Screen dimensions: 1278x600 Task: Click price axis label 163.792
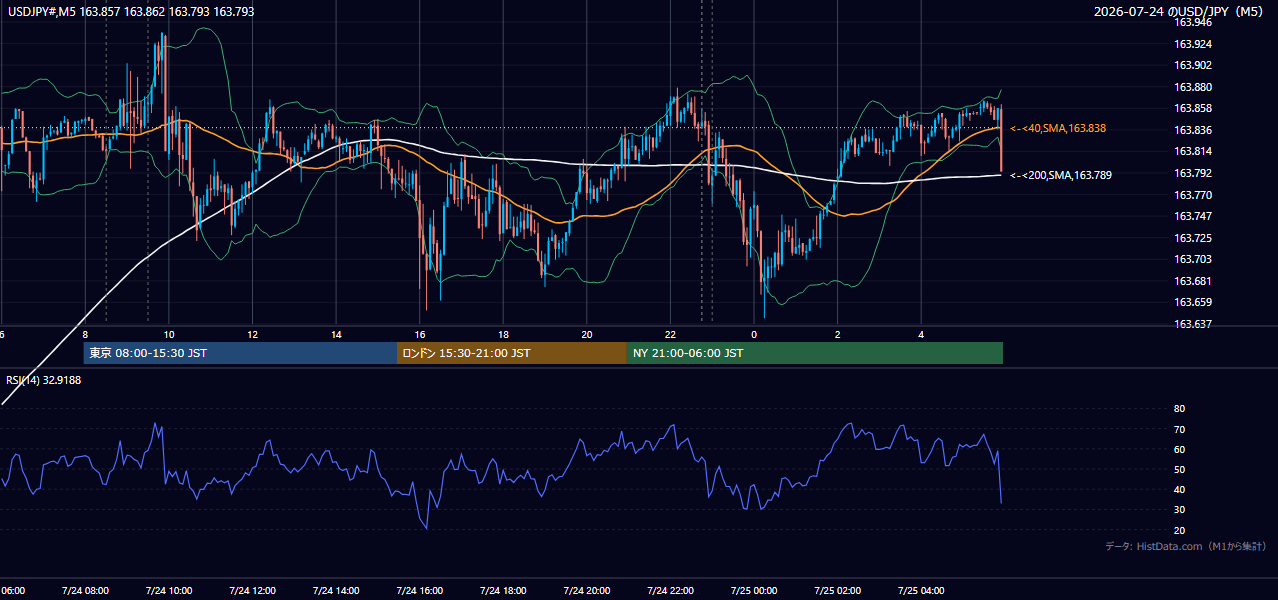pyautogui.click(x=1194, y=173)
